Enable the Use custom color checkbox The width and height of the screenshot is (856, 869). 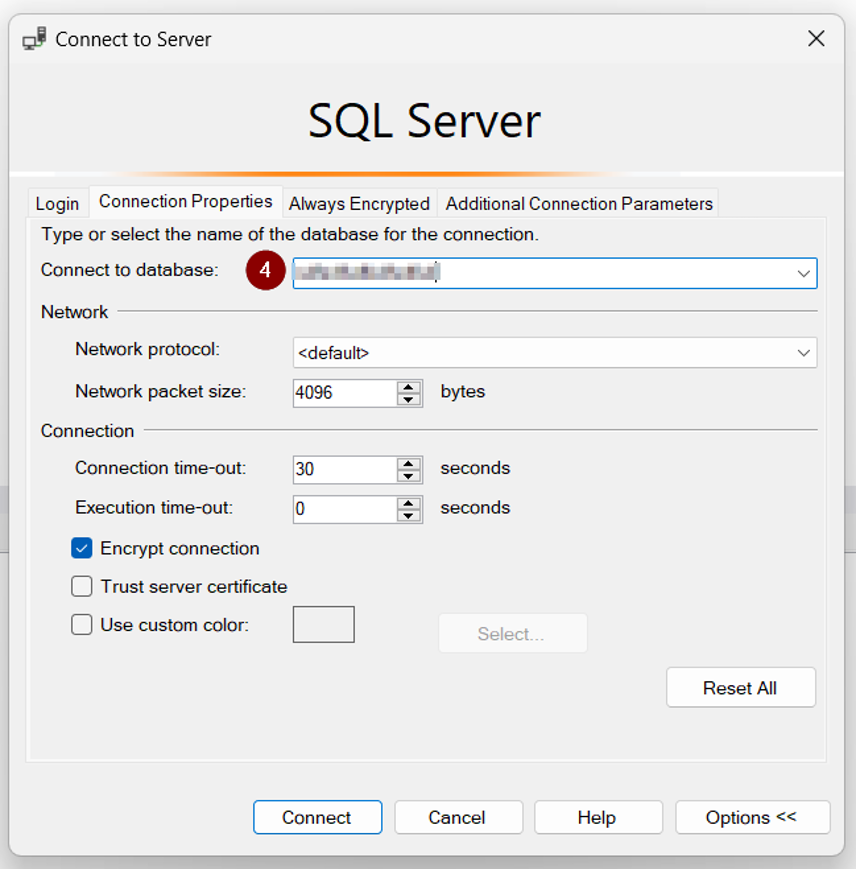pos(82,625)
